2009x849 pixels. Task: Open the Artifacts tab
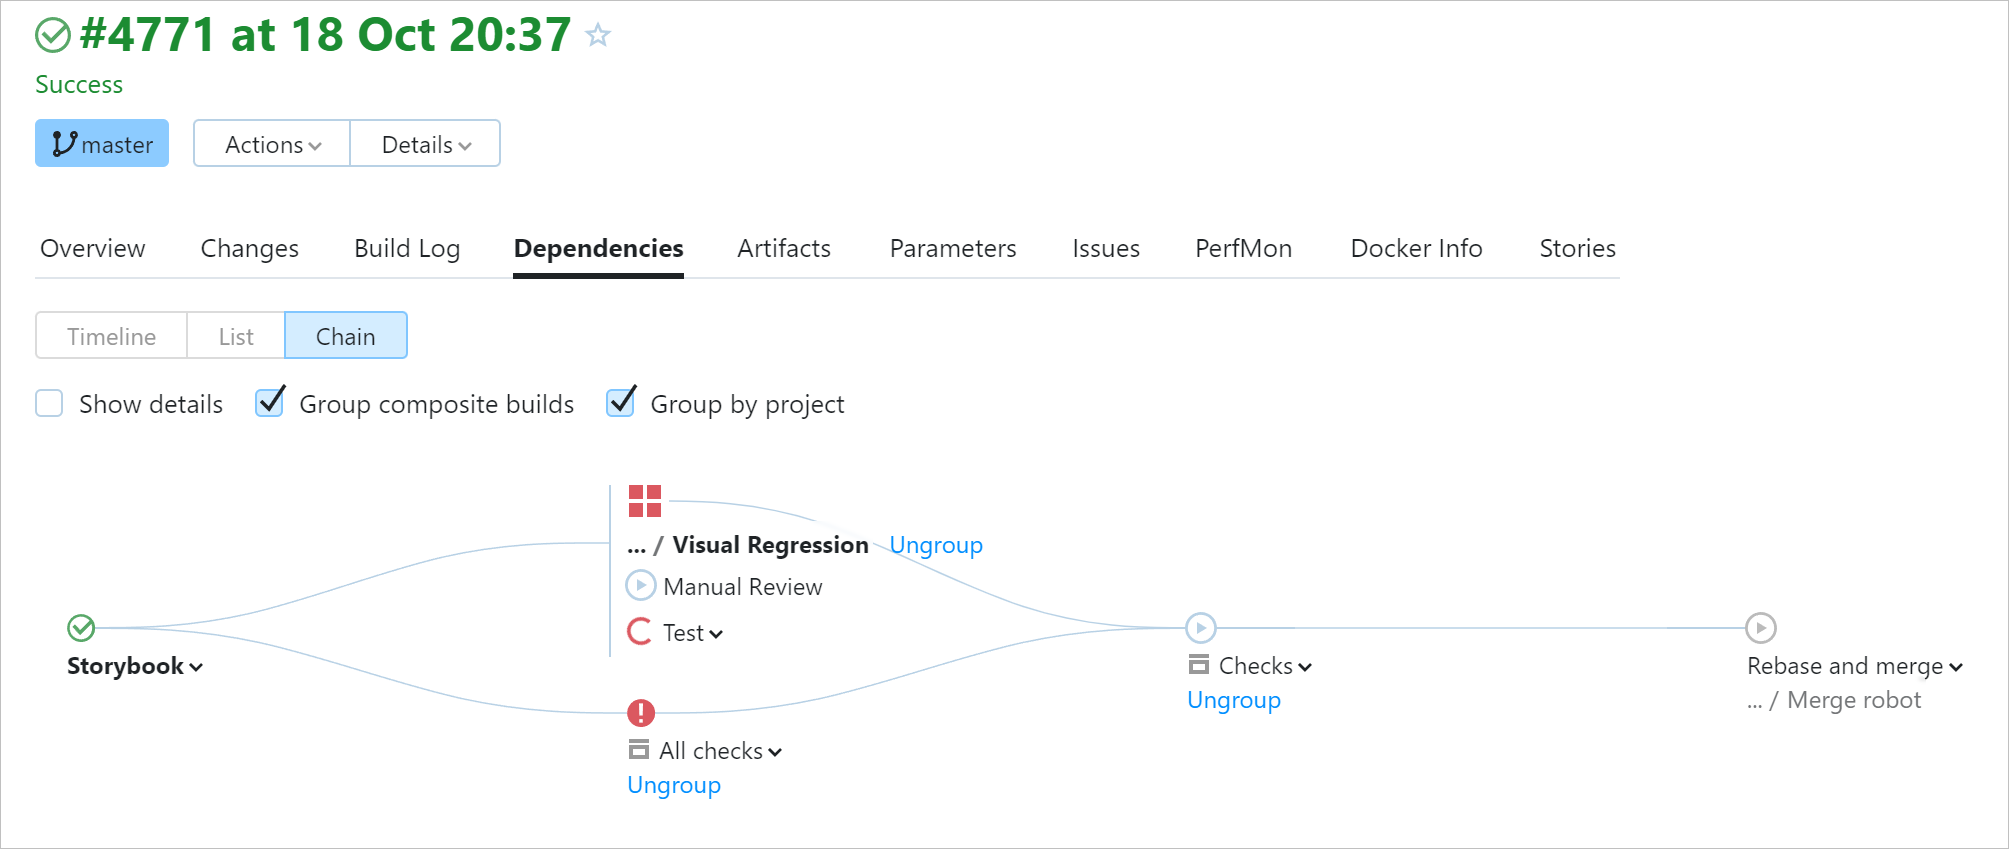[x=784, y=248]
